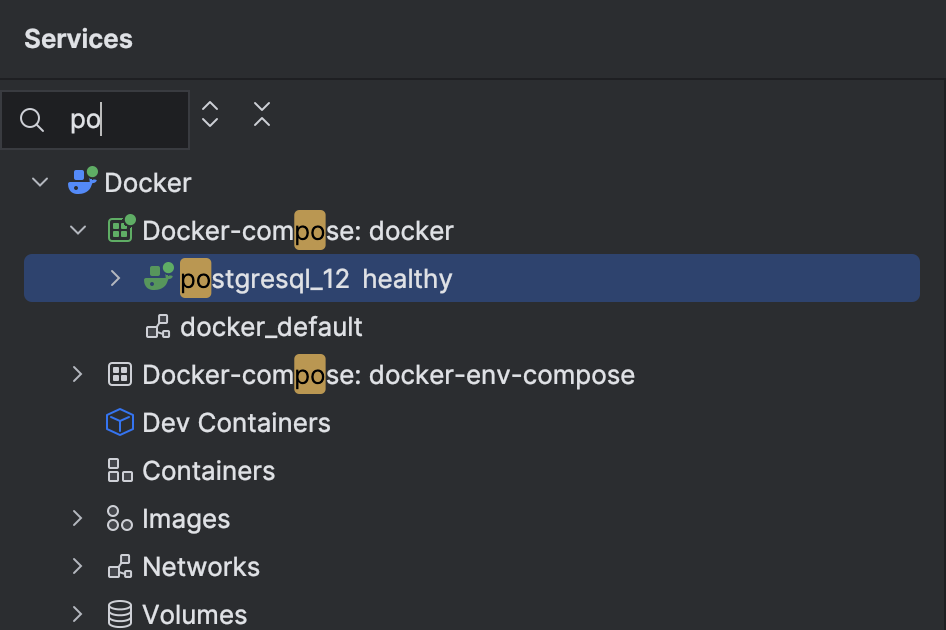This screenshot has width=946, height=630.
Task: Click the Images node icon
Action: [x=119, y=518]
